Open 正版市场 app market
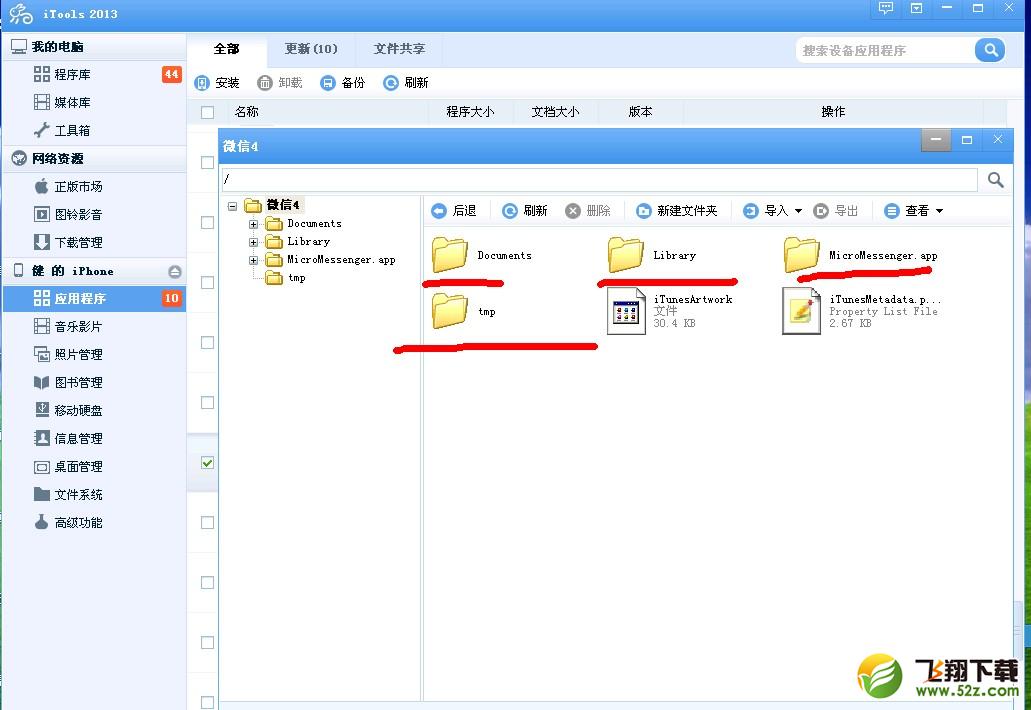1031x710 pixels. coord(94,187)
